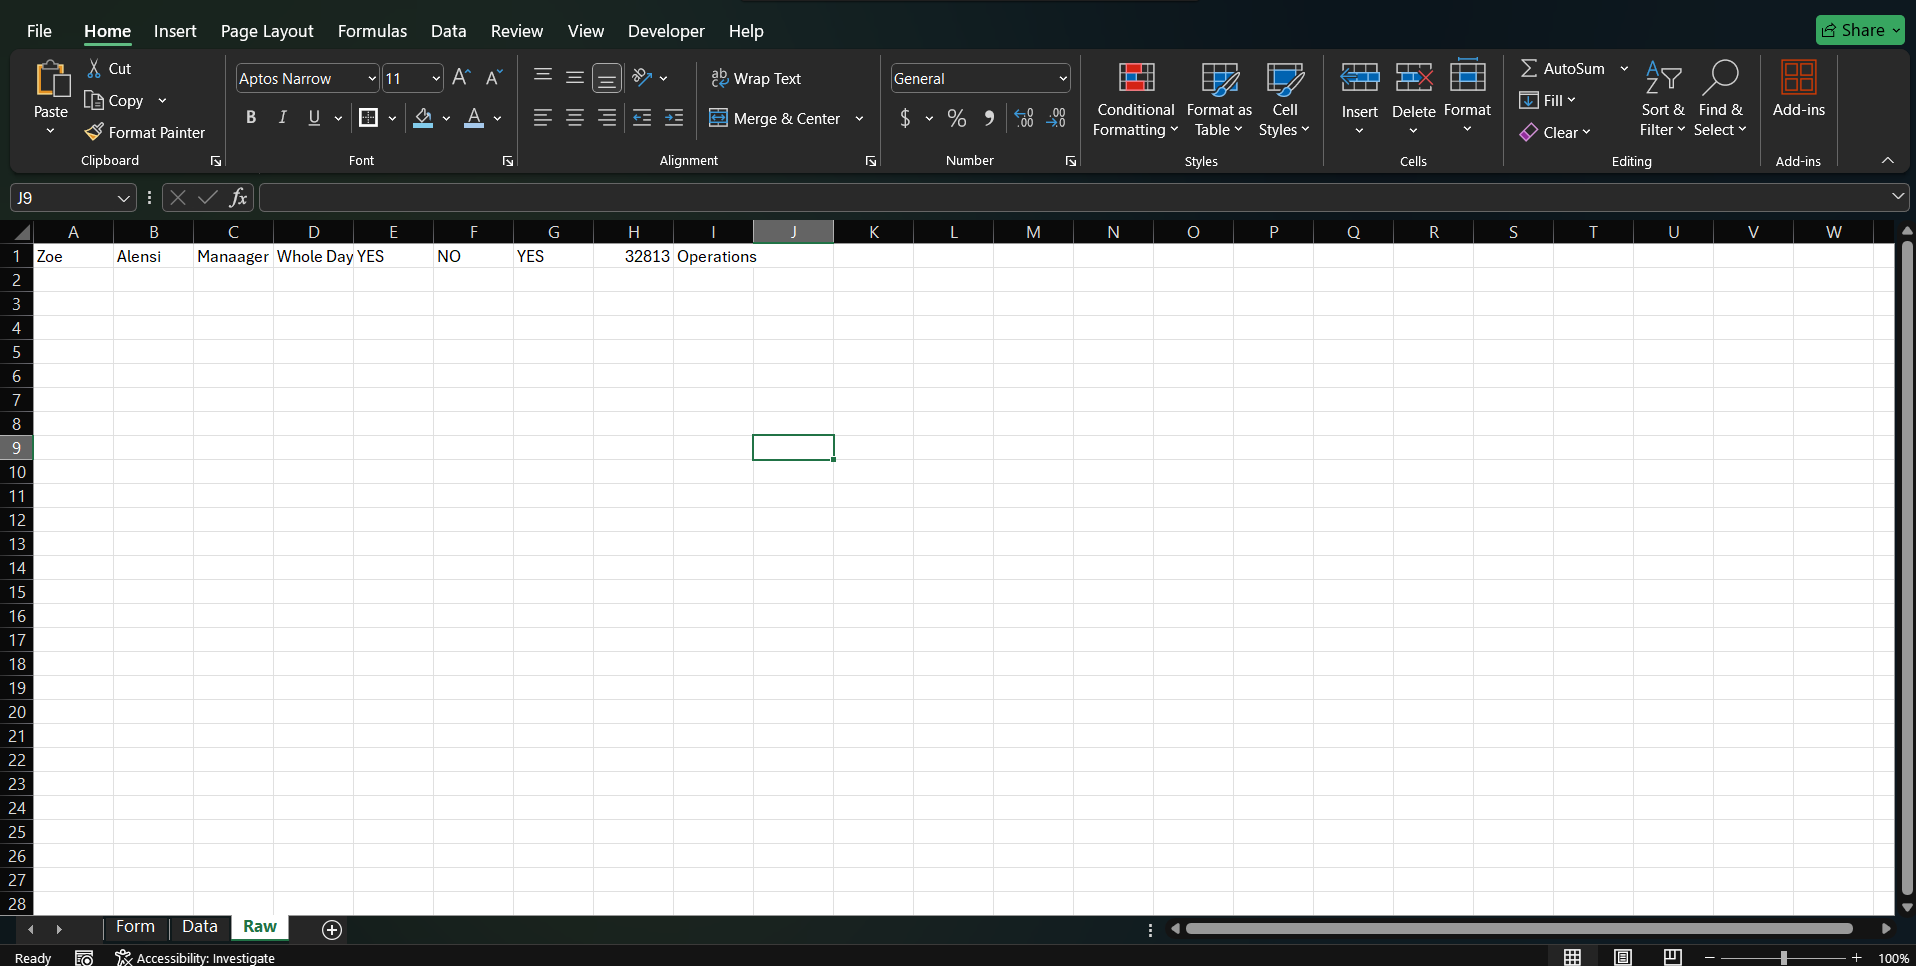Cut the selection with scissors icon
1916x966 pixels.
95,68
